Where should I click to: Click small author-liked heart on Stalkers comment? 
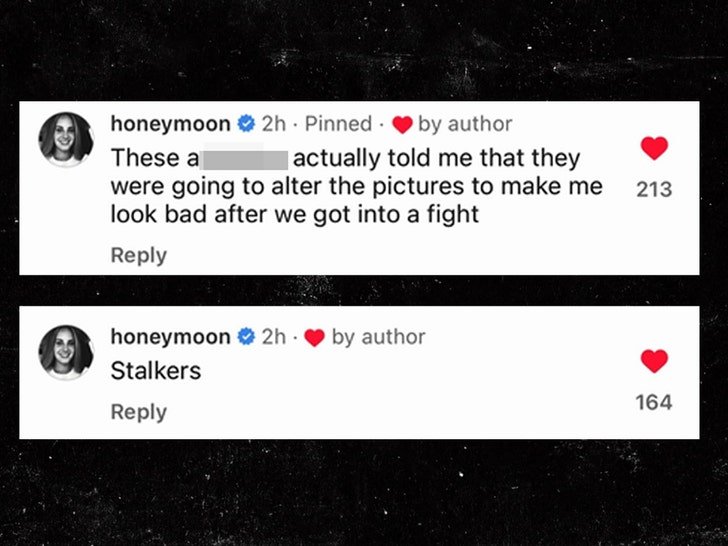[x=314, y=338]
